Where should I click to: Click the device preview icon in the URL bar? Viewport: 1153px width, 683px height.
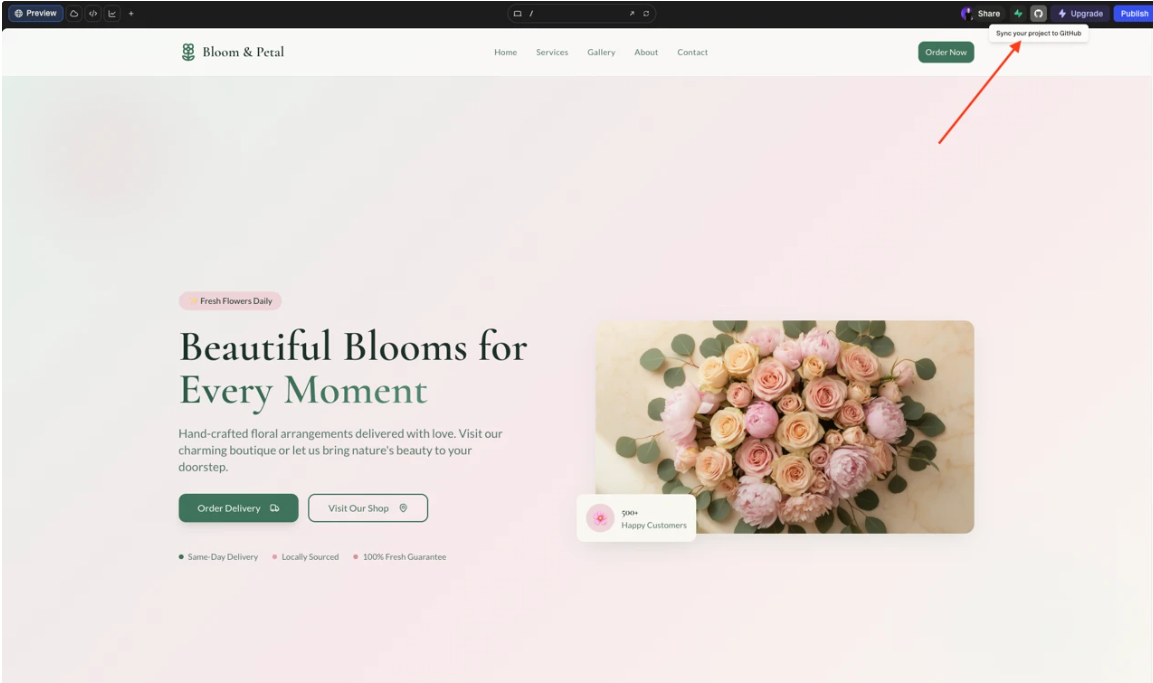pos(517,14)
